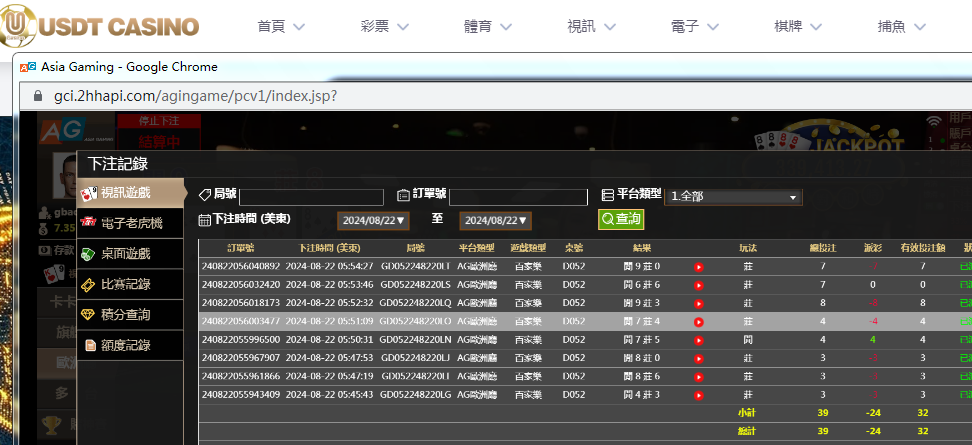Click the green 查詢 search button

point(620,219)
